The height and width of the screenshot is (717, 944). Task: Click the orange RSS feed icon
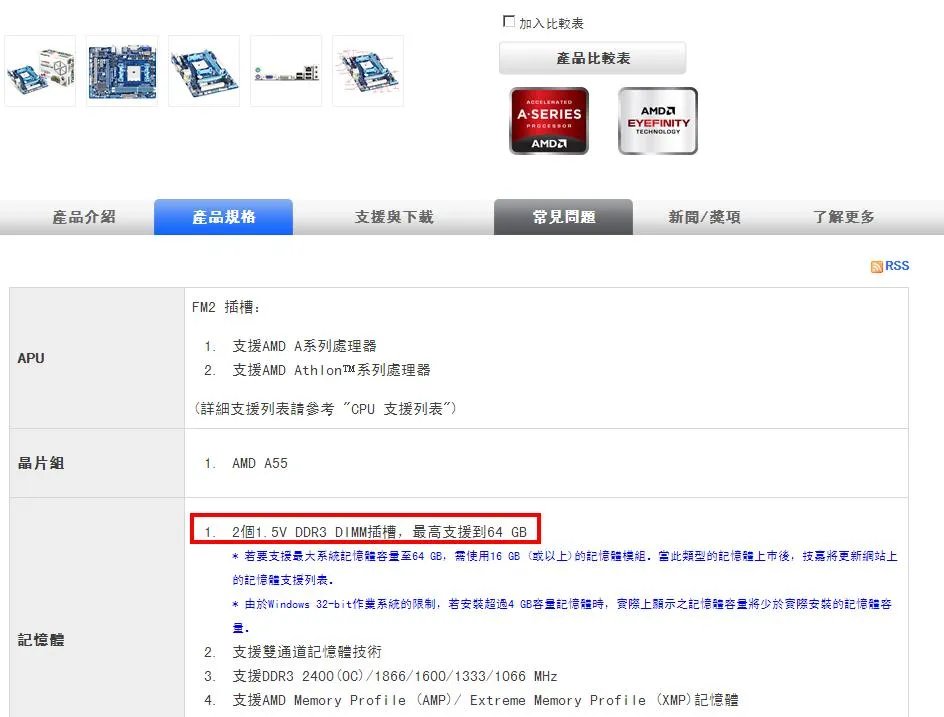tap(876, 265)
